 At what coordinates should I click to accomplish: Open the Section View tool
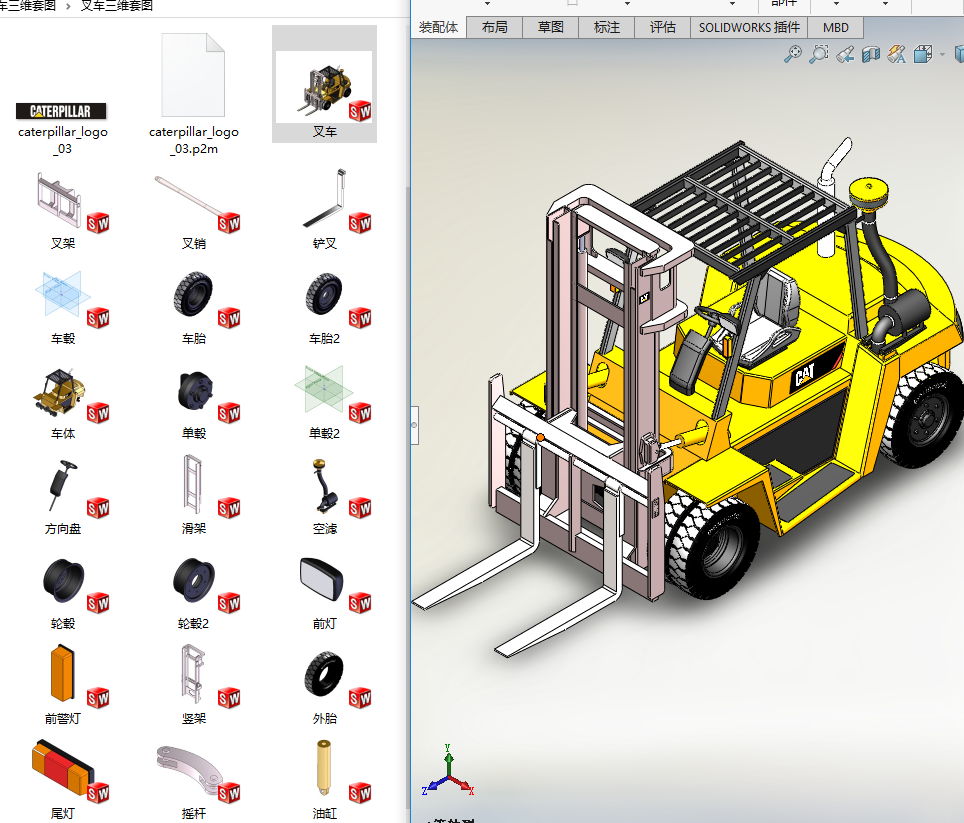(871, 54)
